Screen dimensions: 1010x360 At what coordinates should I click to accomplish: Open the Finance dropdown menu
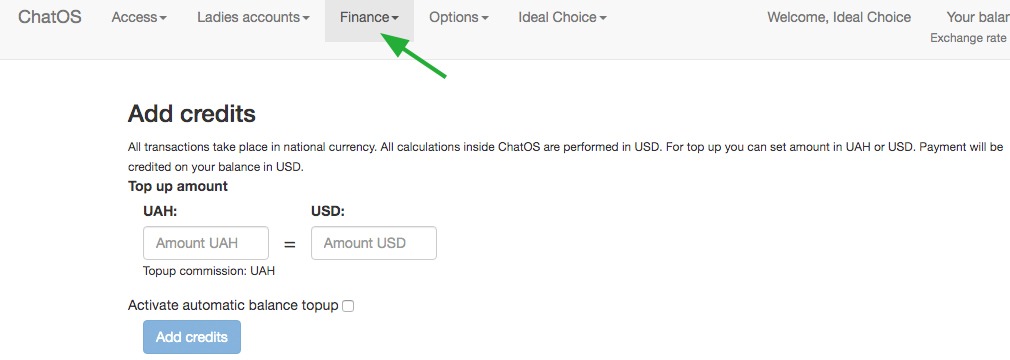coord(369,18)
